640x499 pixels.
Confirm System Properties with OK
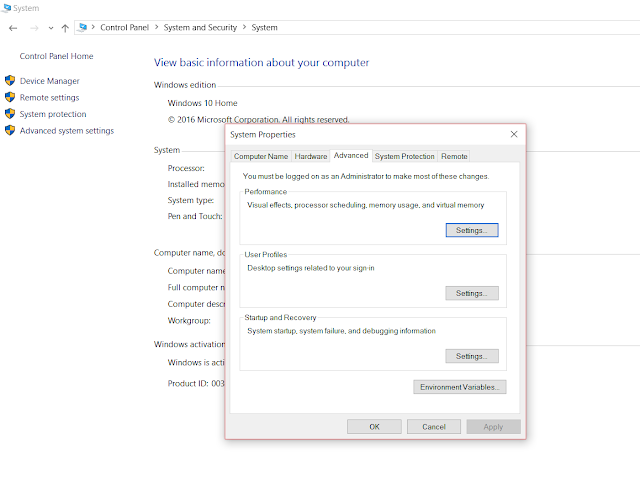tap(374, 427)
